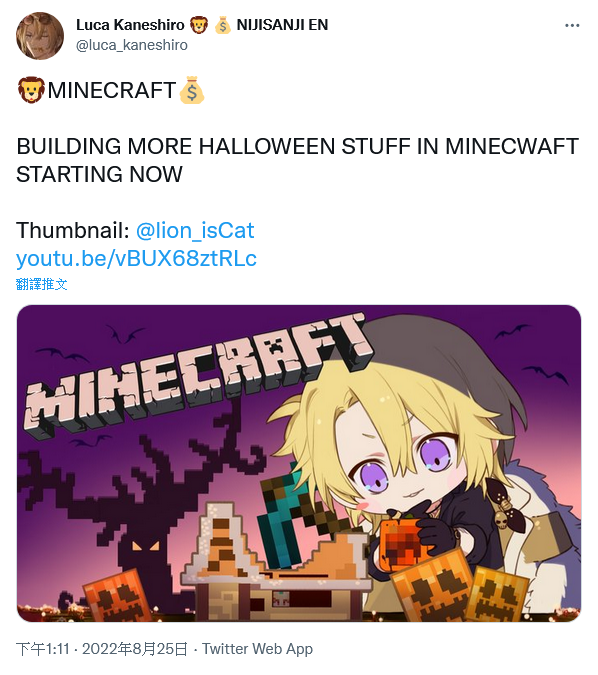Click the NIJISANJI EN text in name

point(282,25)
